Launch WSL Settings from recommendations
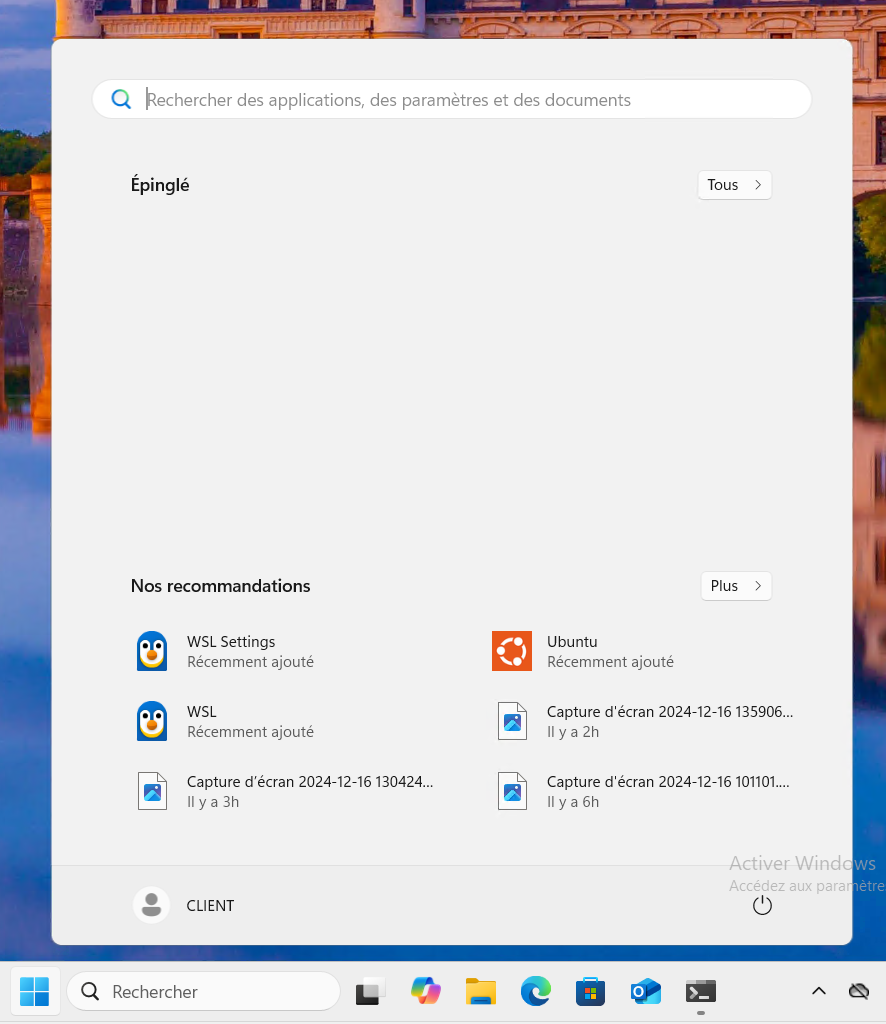The width and height of the screenshot is (886, 1024). [x=230, y=651]
